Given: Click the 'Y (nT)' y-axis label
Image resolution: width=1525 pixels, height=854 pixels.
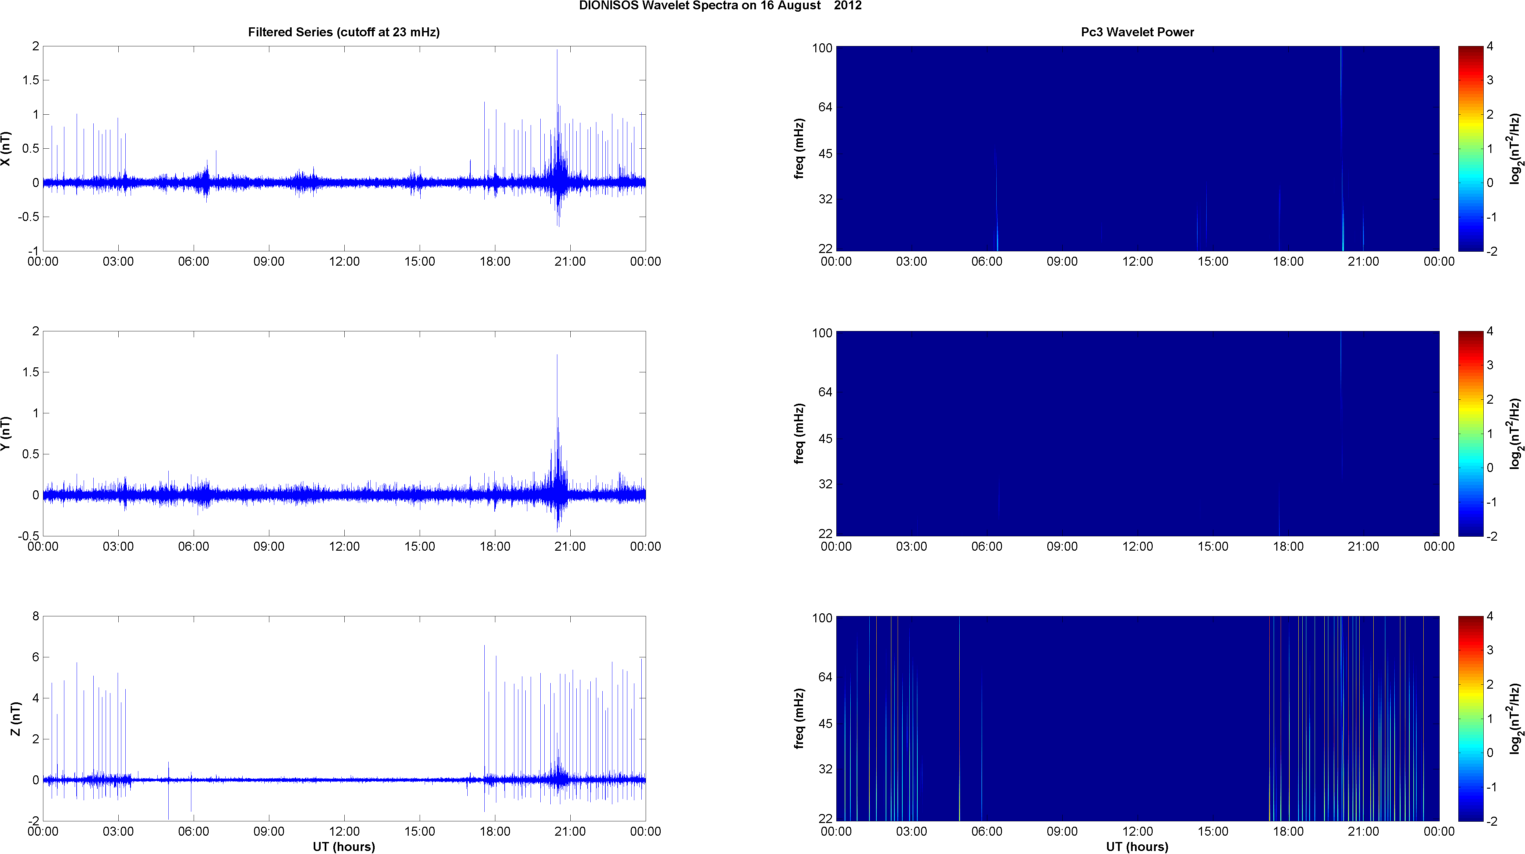Looking at the screenshot, I should tap(7, 434).
